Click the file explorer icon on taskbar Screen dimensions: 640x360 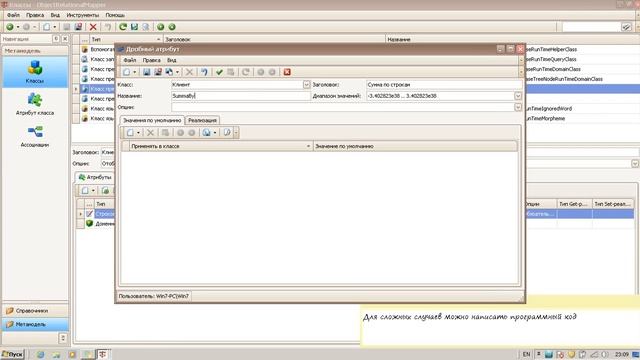[56, 354]
